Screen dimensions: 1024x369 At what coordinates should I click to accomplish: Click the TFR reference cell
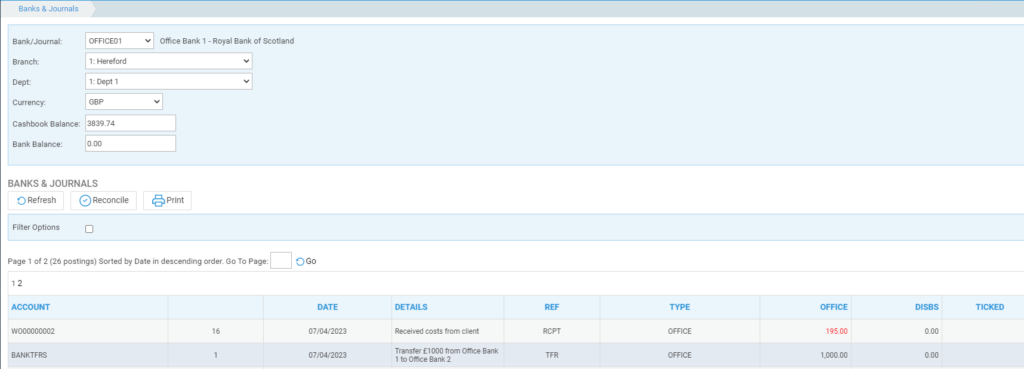pyautogui.click(x=552, y=355)
